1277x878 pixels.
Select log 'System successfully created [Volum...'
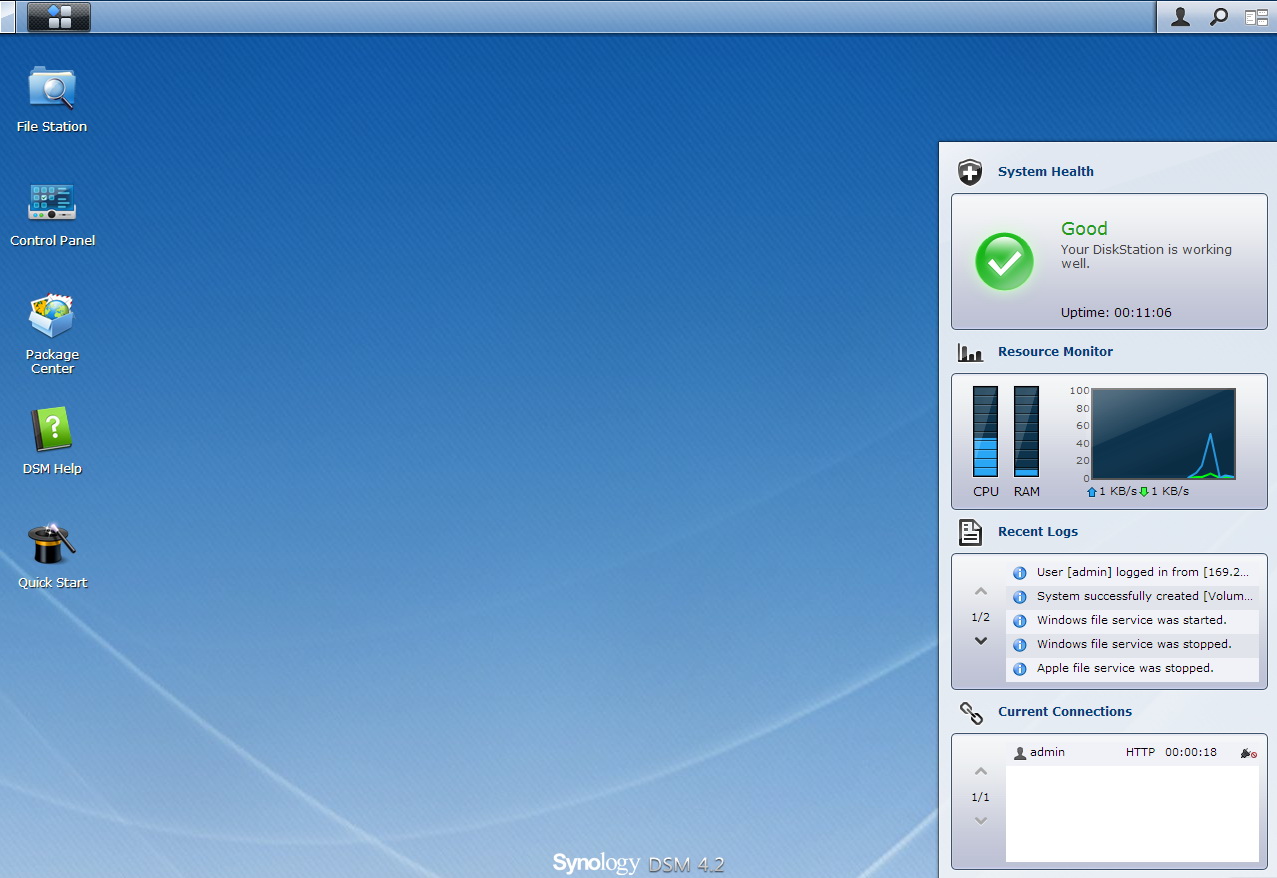[x=1132, y=597]
